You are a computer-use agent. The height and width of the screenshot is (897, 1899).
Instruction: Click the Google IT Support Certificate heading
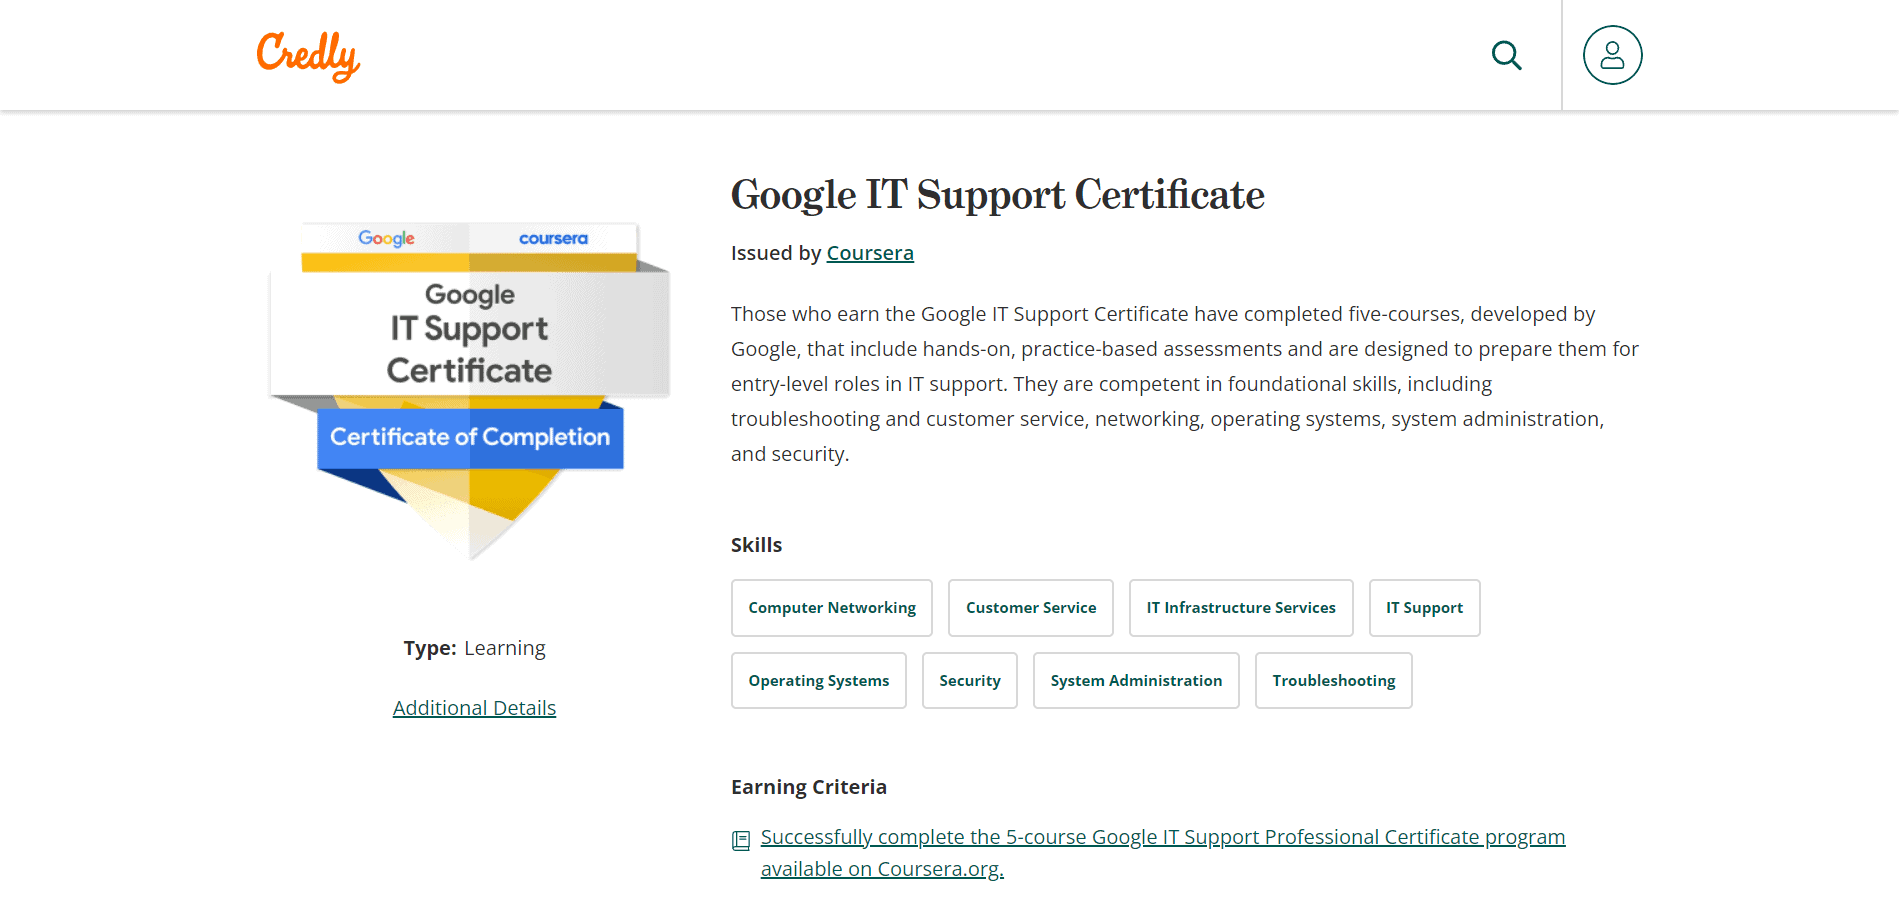pyautogui.click(x=997, y=195)
